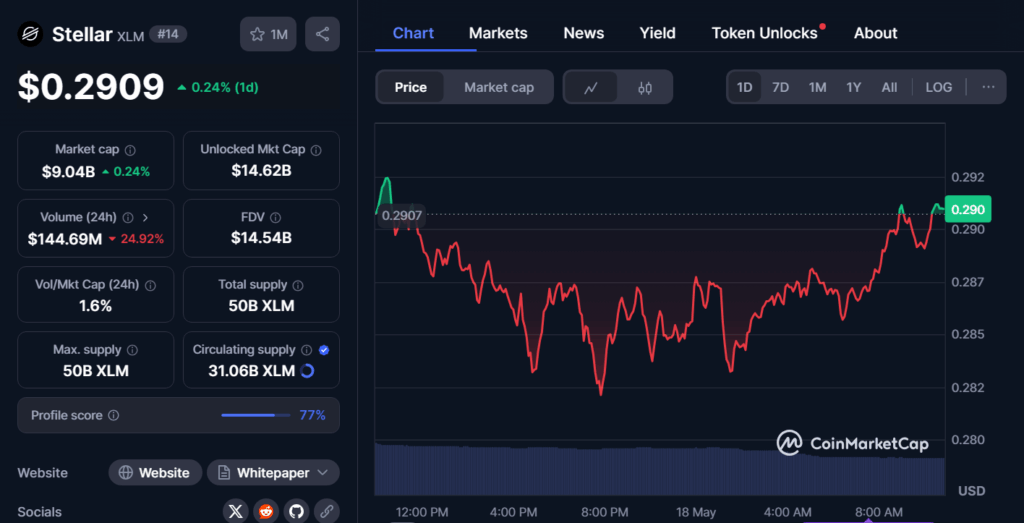Click the verified badge by Circulating supply
The width and height of the screenshot is (1024, 523).
coord(324,351)
